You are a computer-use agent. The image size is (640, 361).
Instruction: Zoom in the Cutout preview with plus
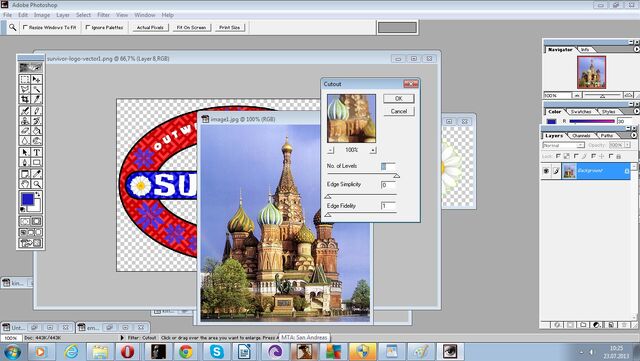click(373, 150)
